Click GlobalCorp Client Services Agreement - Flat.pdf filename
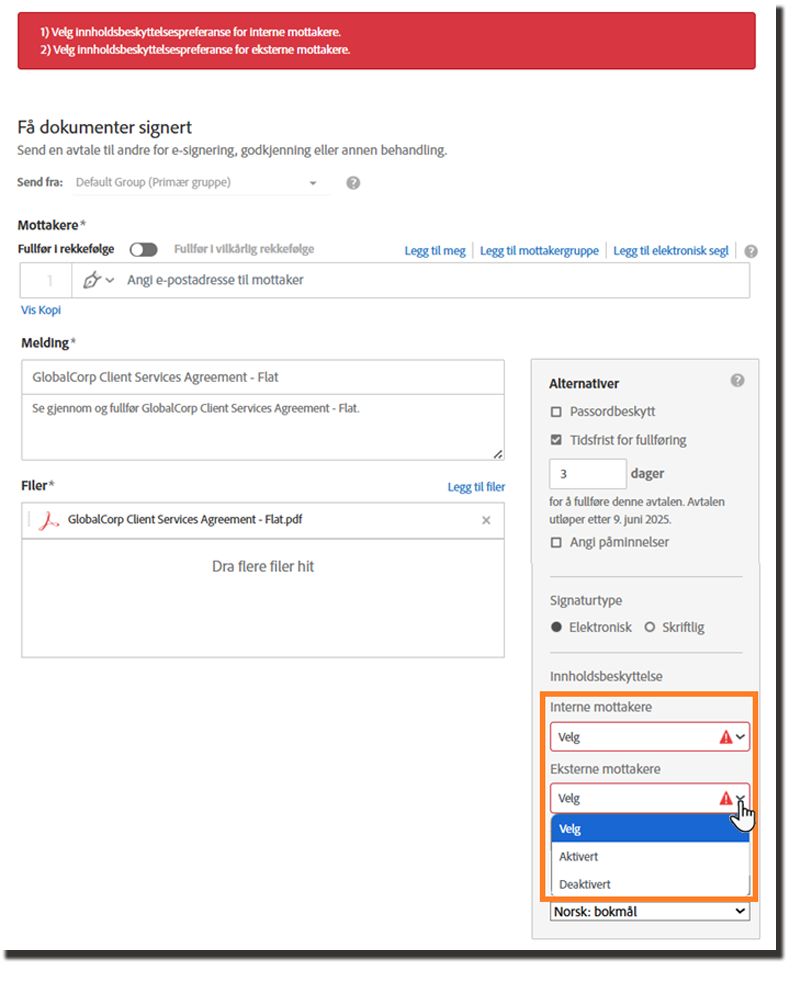This screenshot has width=800, height=982. (x=185, y=520)
